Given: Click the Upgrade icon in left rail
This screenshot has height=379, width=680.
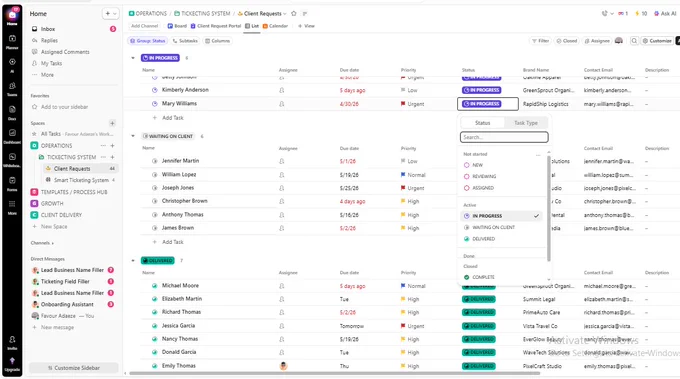Looking at the screenshot, I should (x=12, y=361).
